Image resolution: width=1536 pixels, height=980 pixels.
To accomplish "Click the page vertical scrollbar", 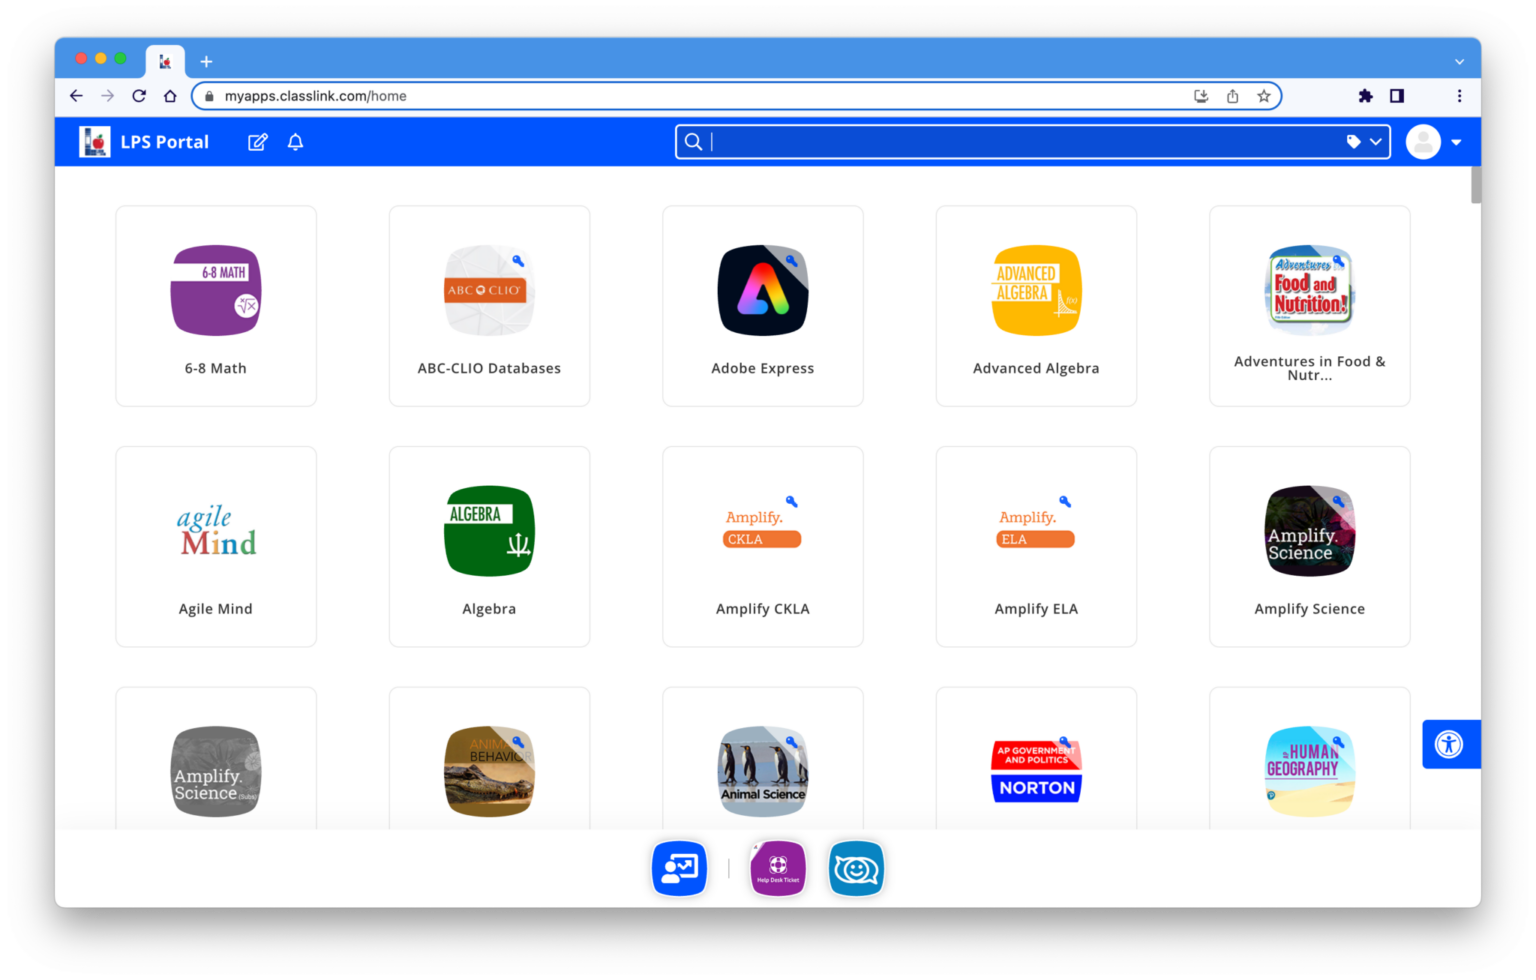I will [x=1476, y=186].
